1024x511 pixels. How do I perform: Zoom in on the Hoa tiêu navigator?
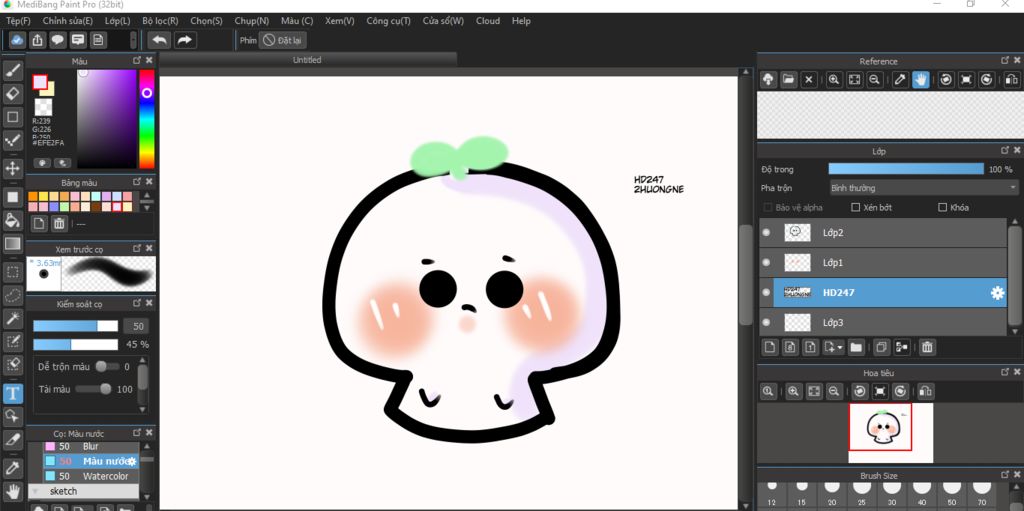click(x=793, y=391)
